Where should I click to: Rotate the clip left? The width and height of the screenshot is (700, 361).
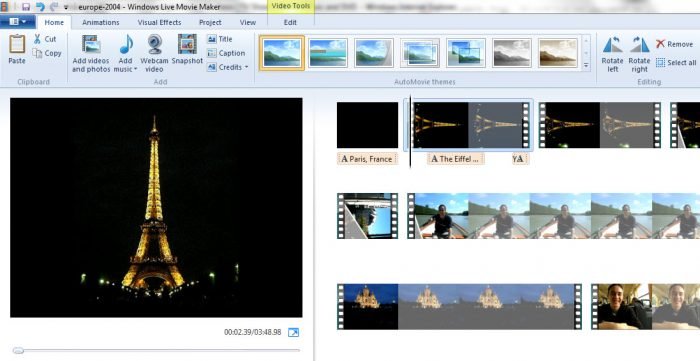612,45
